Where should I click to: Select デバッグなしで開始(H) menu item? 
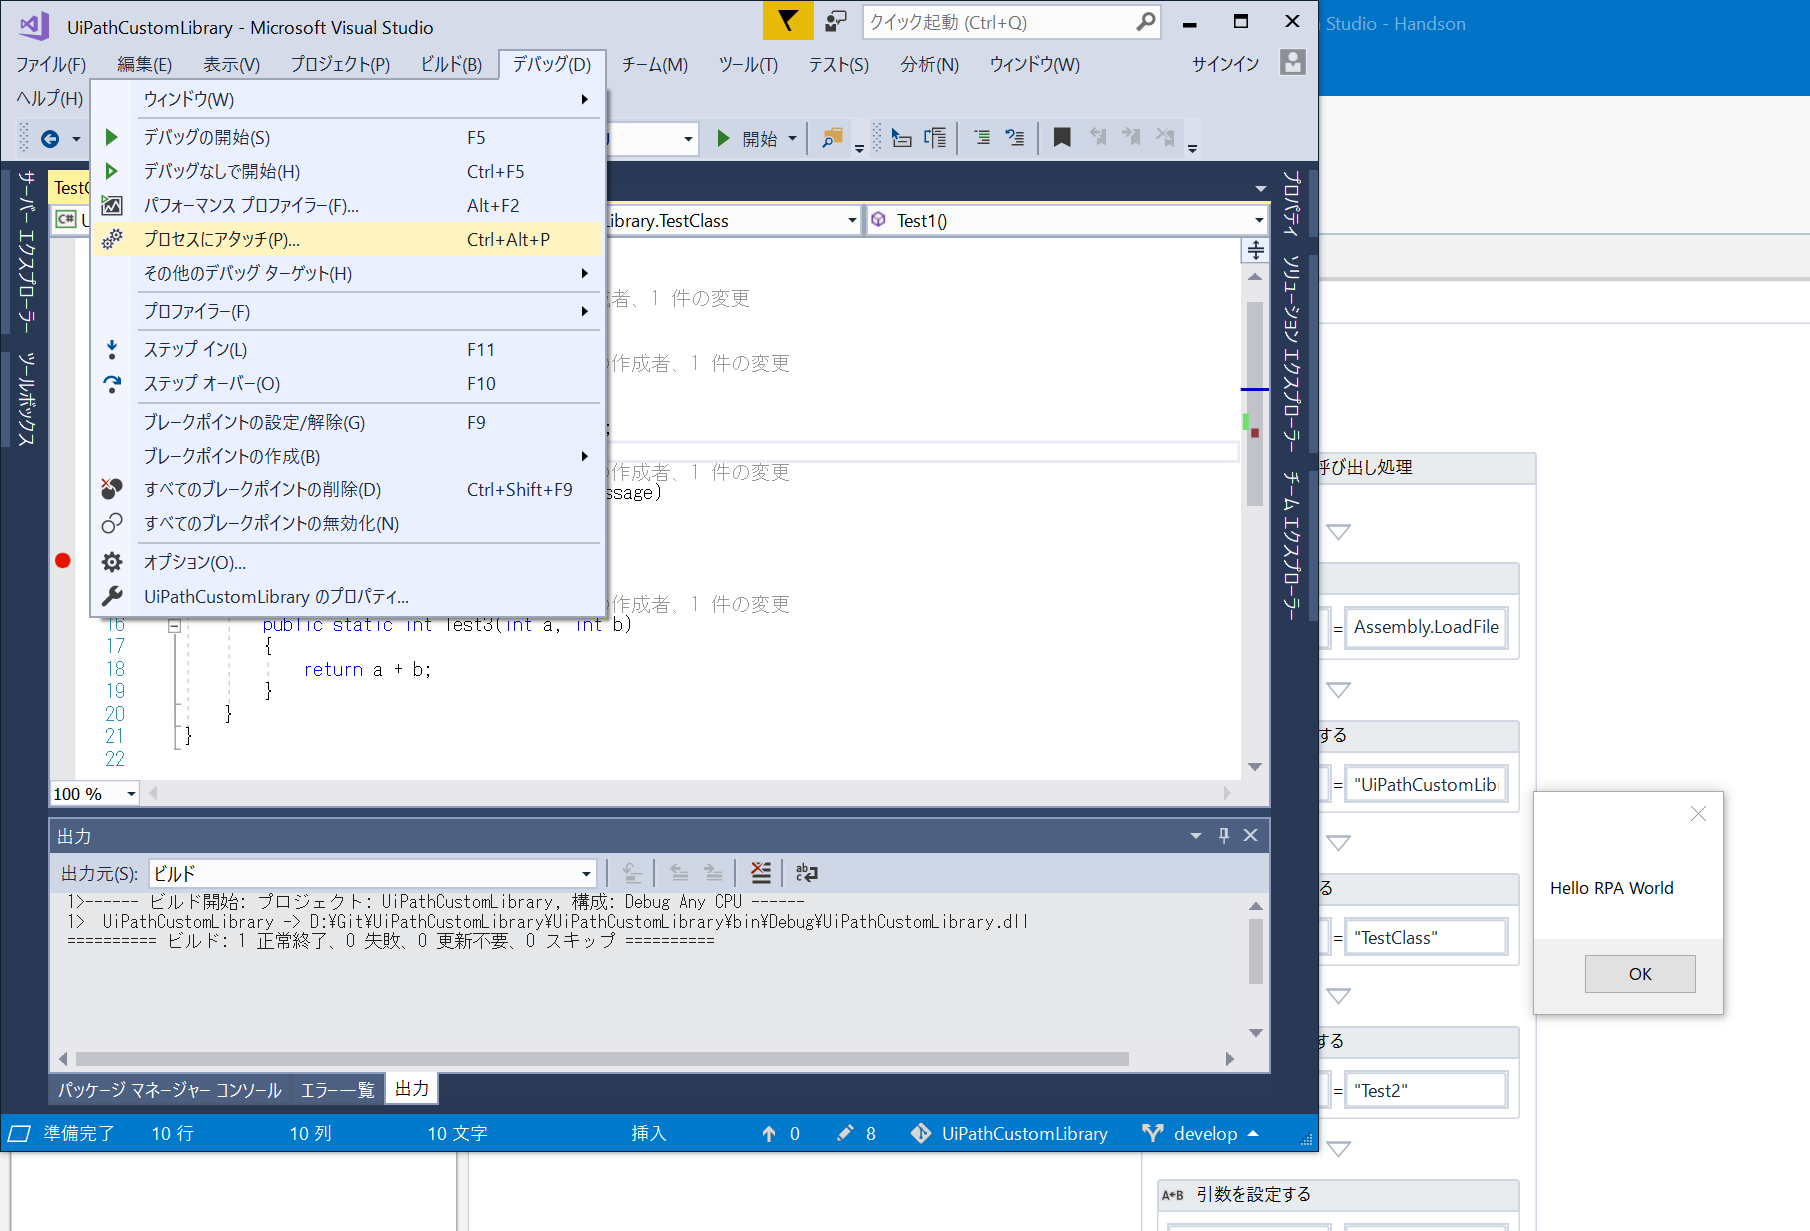point(346,171)
